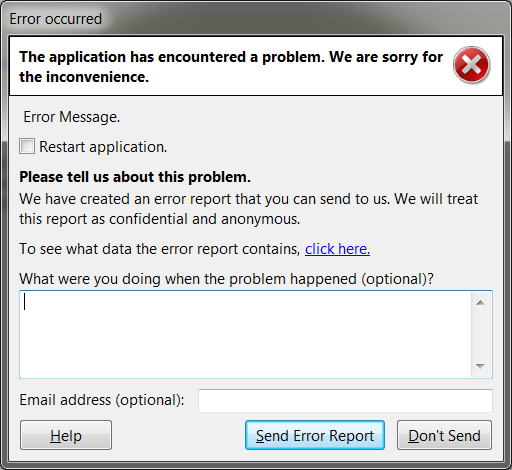Click the red error X icon

click(471, 65)
